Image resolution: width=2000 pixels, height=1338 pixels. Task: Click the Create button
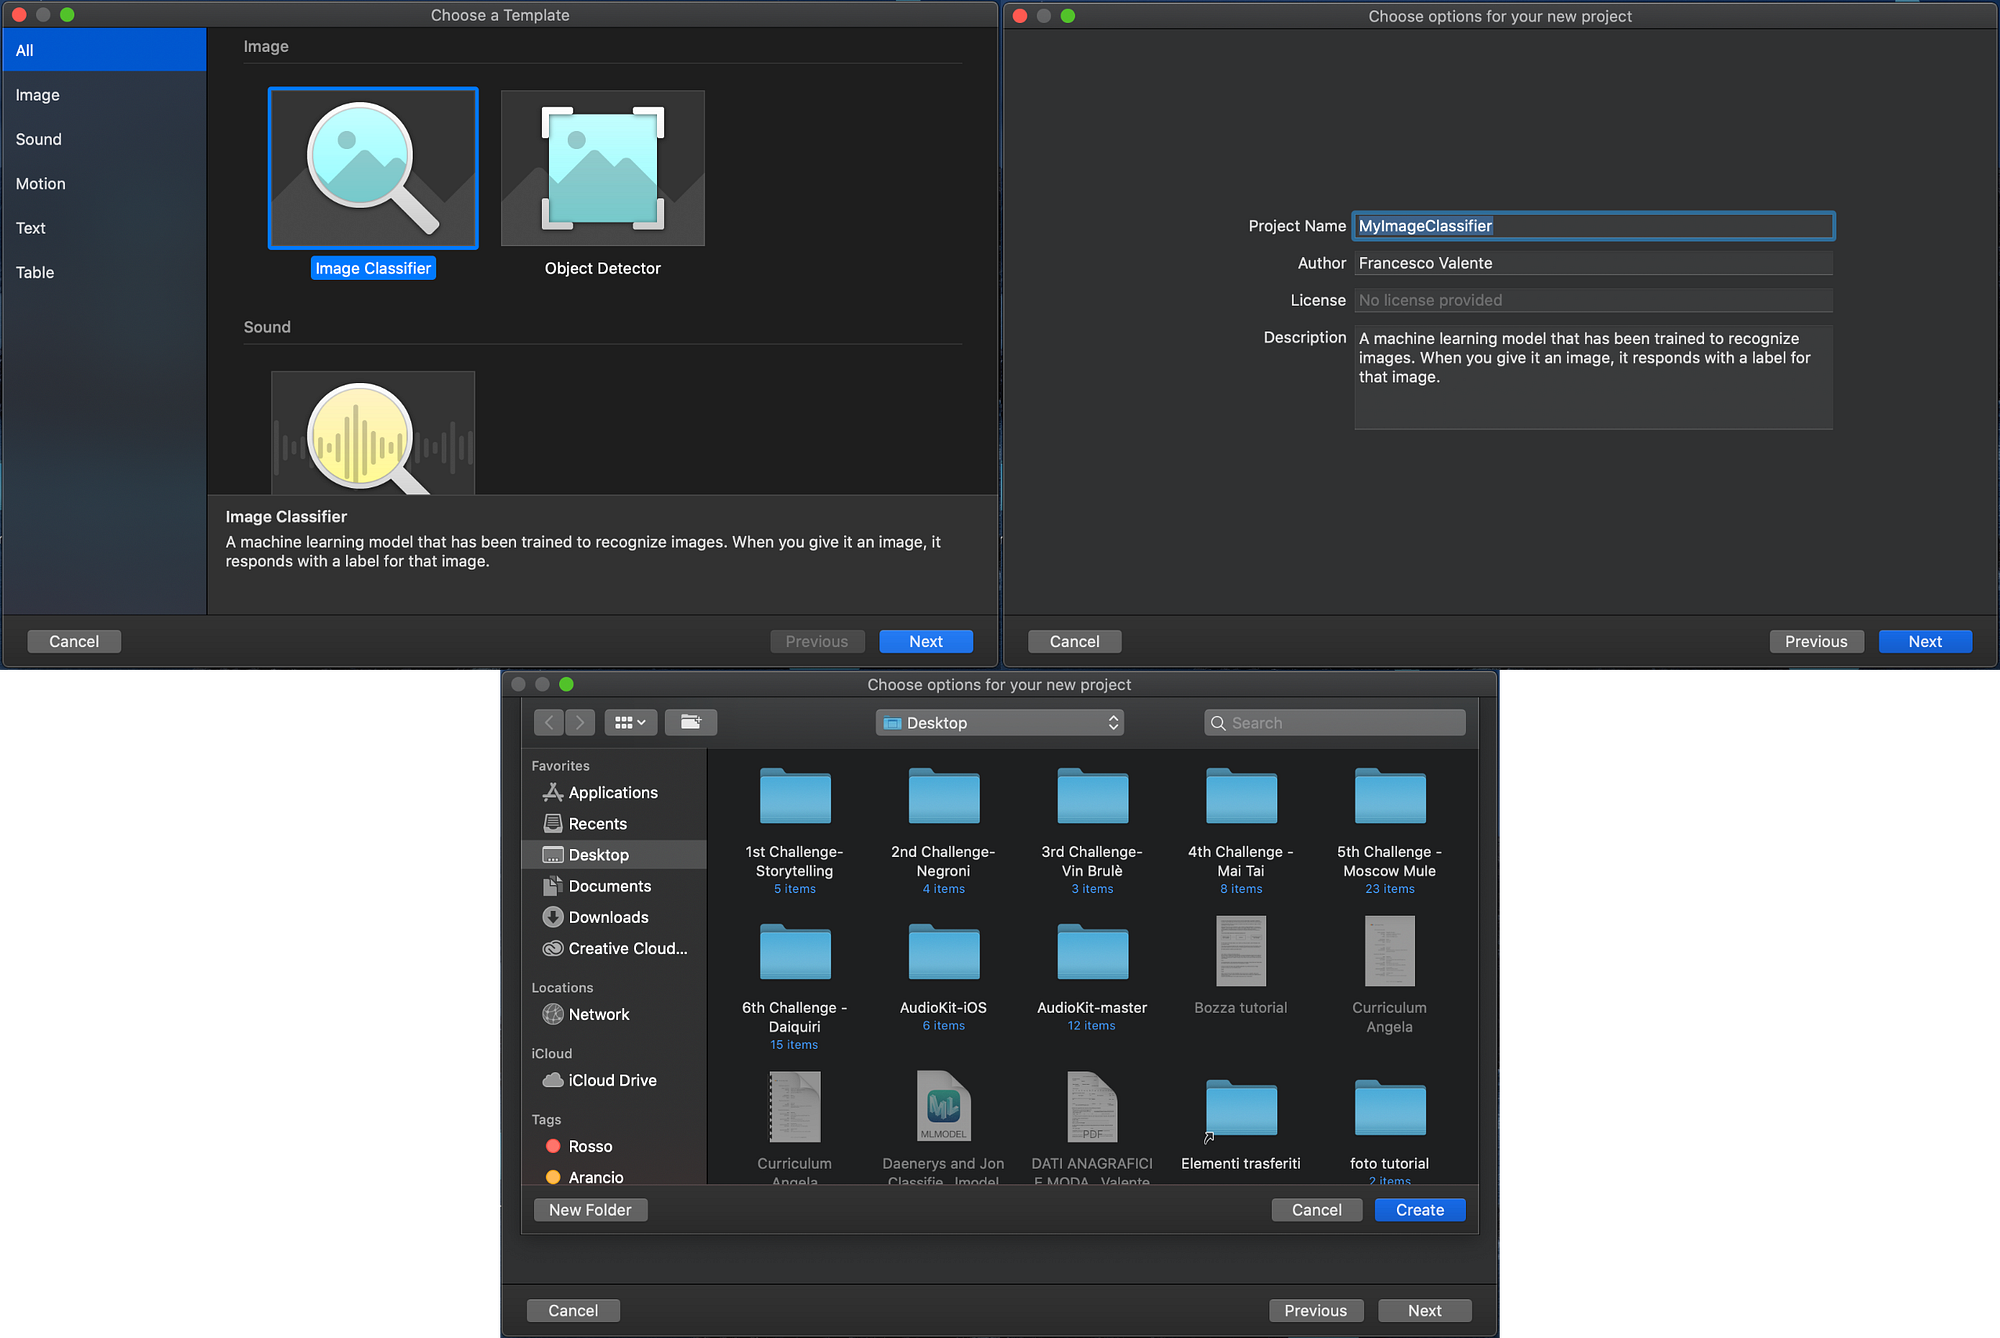click(x=1419, y=1210)
